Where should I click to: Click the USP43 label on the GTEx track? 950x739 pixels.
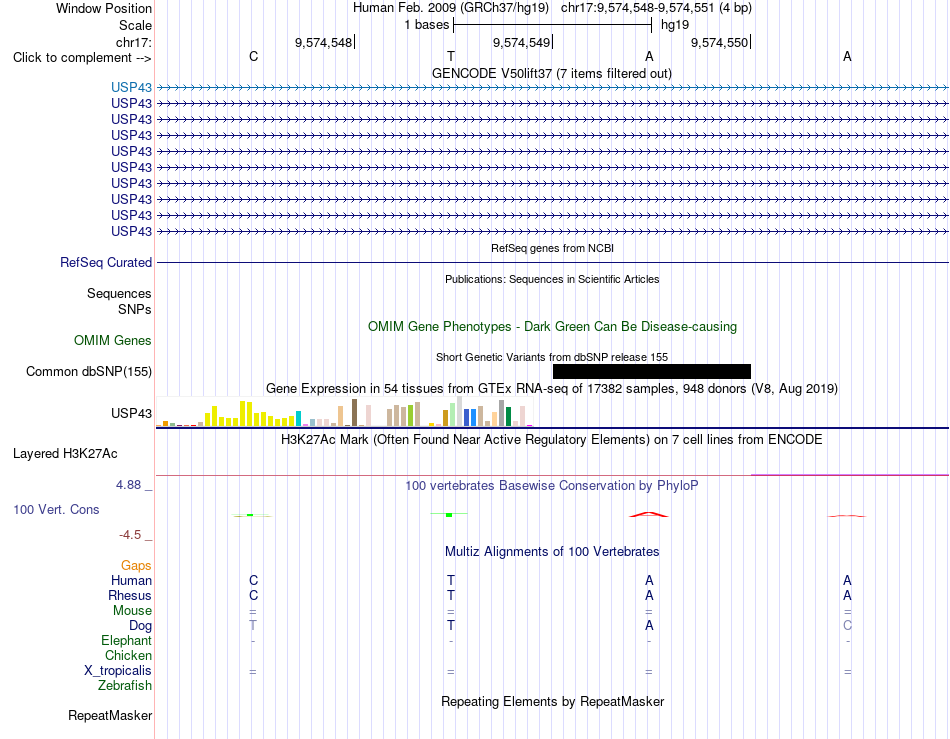click(131, 413)
